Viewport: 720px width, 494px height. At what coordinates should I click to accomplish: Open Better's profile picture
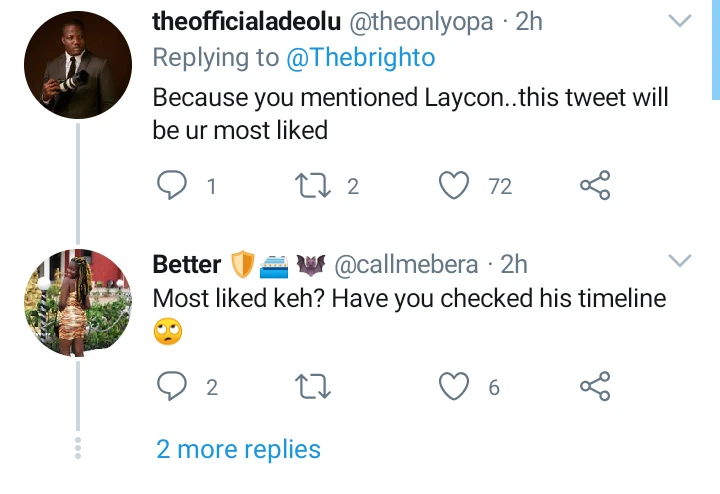[x=78, y=303]
